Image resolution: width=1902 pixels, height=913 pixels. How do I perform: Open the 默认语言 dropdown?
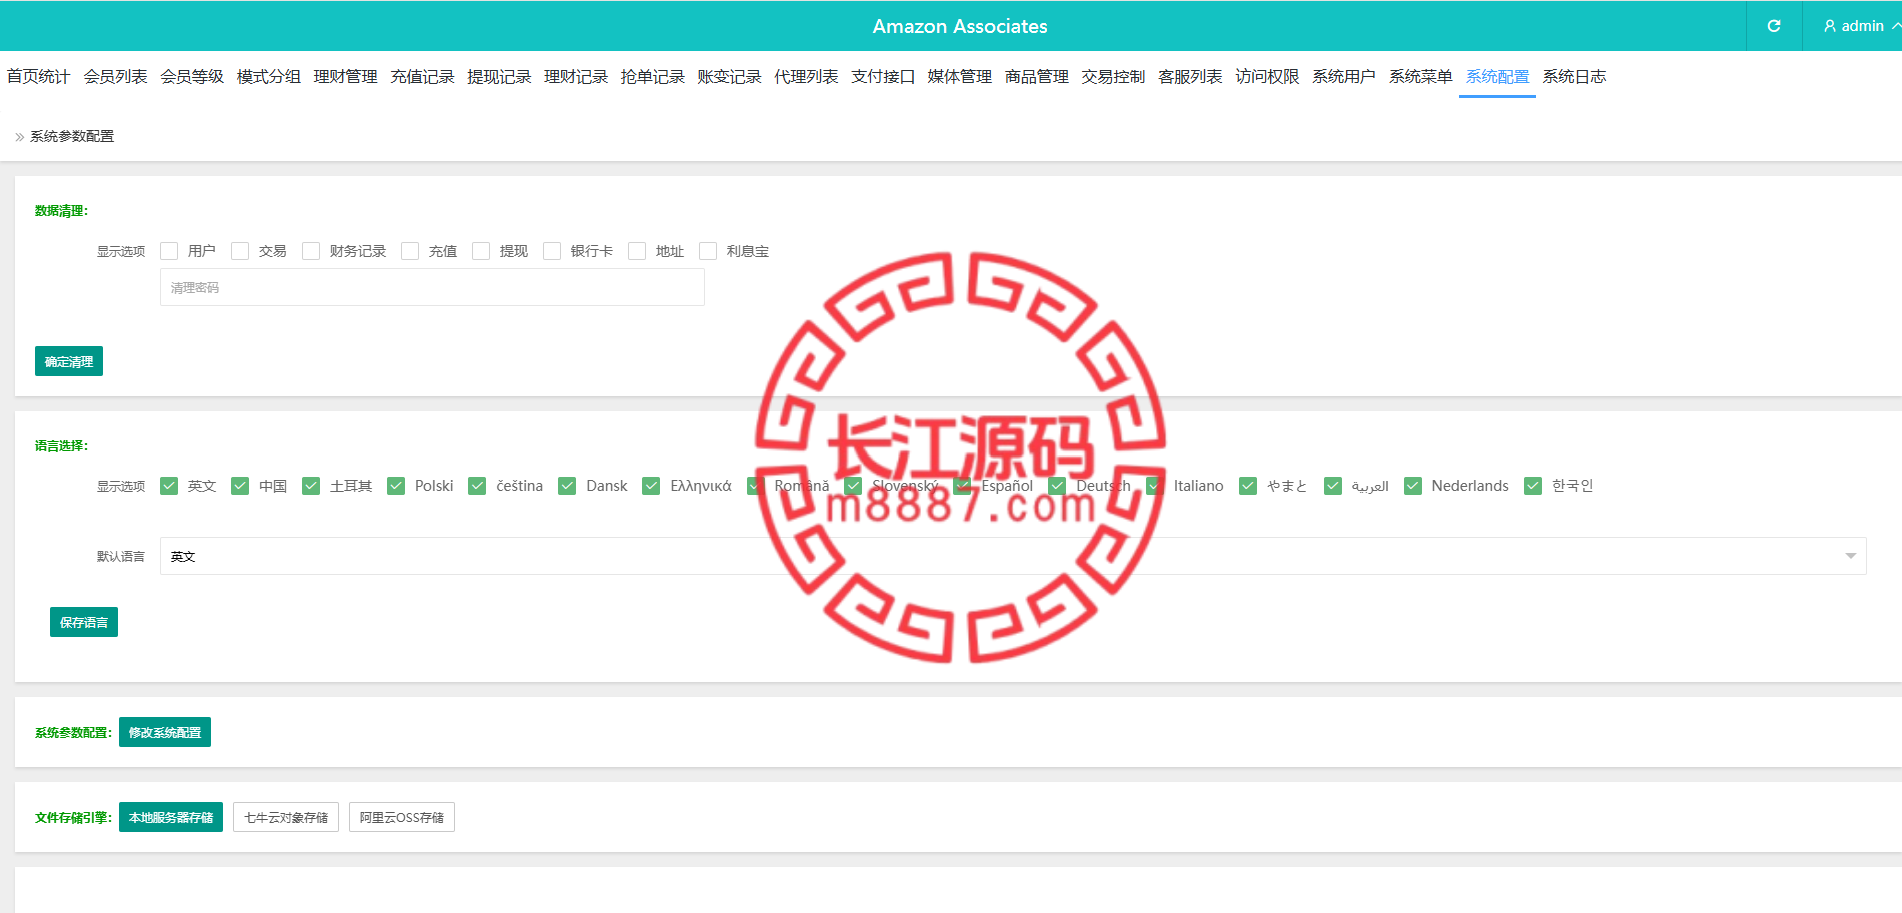(1013, 556)
